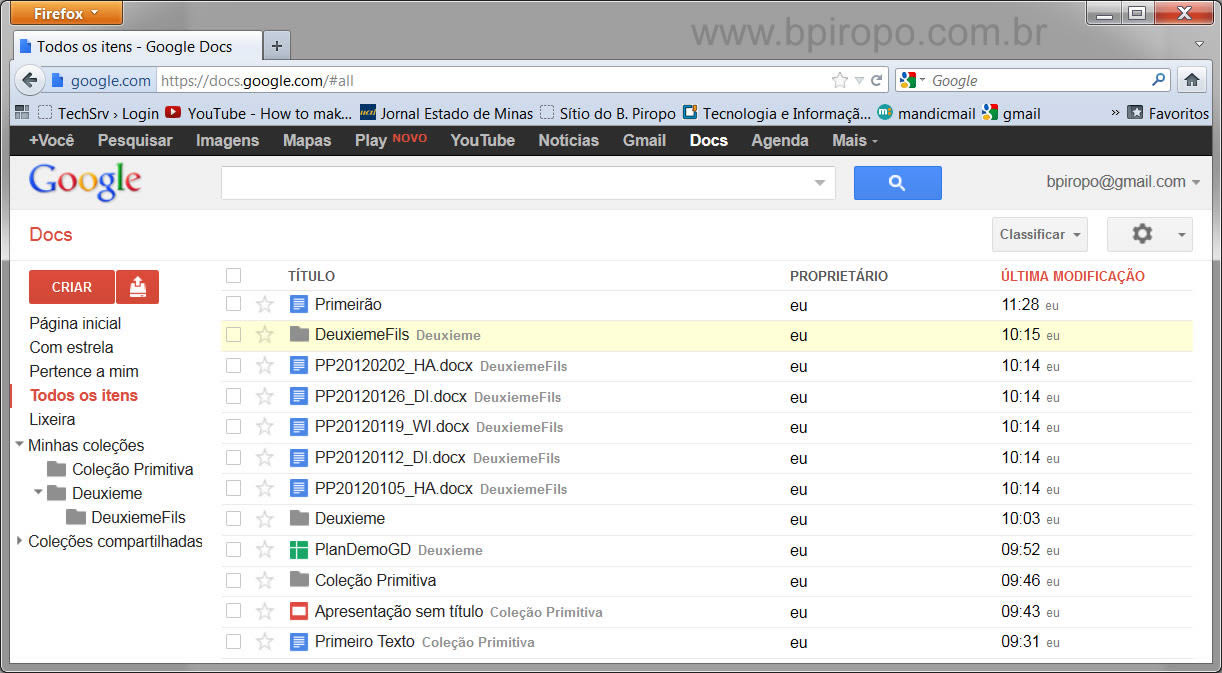The width and height of the screenshot is (1222, 673).
Task: Open the mandicmail bookmark
Action: coord(926,113)
